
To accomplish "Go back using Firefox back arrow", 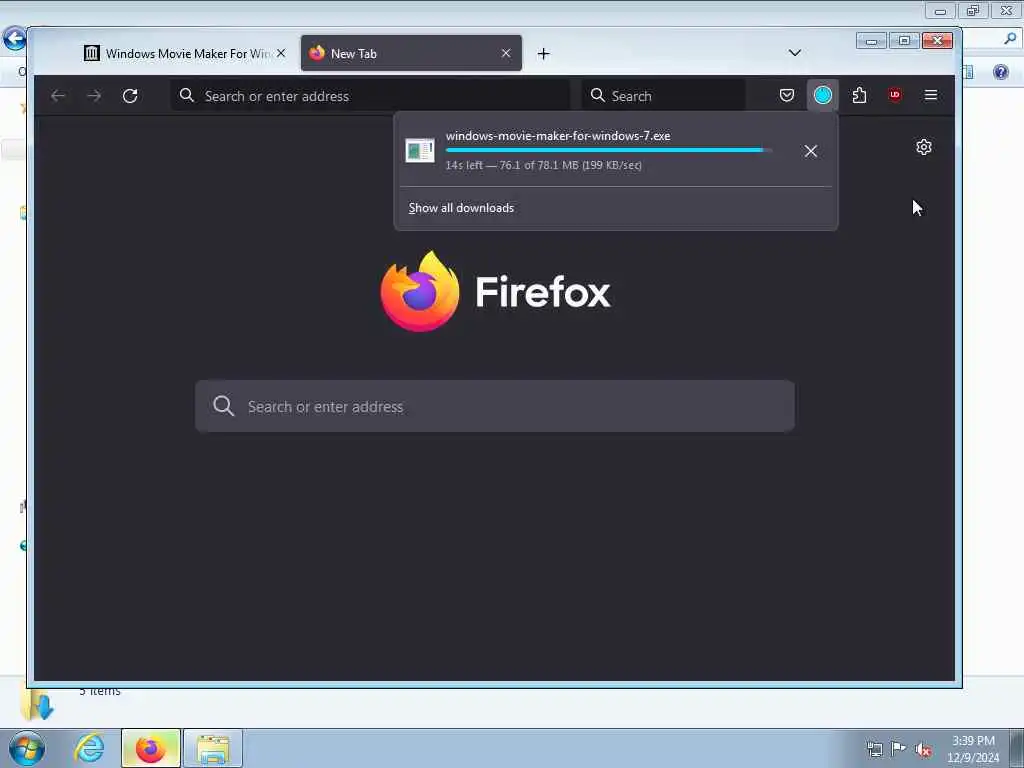I will tap(58, 96).
